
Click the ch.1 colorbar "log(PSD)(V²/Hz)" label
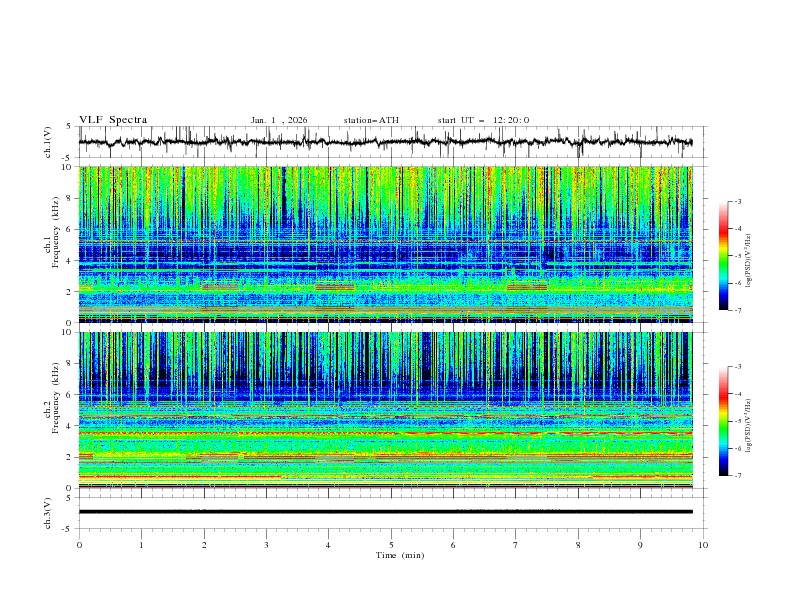click(749, 261)
